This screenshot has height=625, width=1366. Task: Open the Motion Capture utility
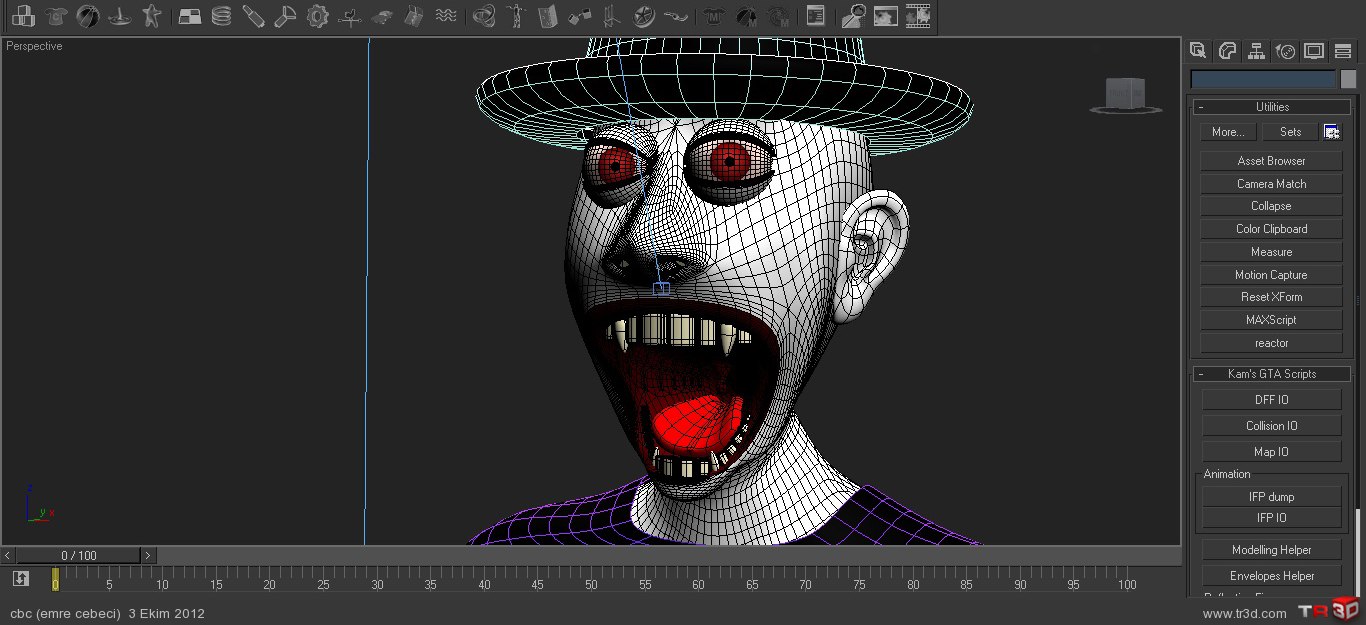point(1271,275)
